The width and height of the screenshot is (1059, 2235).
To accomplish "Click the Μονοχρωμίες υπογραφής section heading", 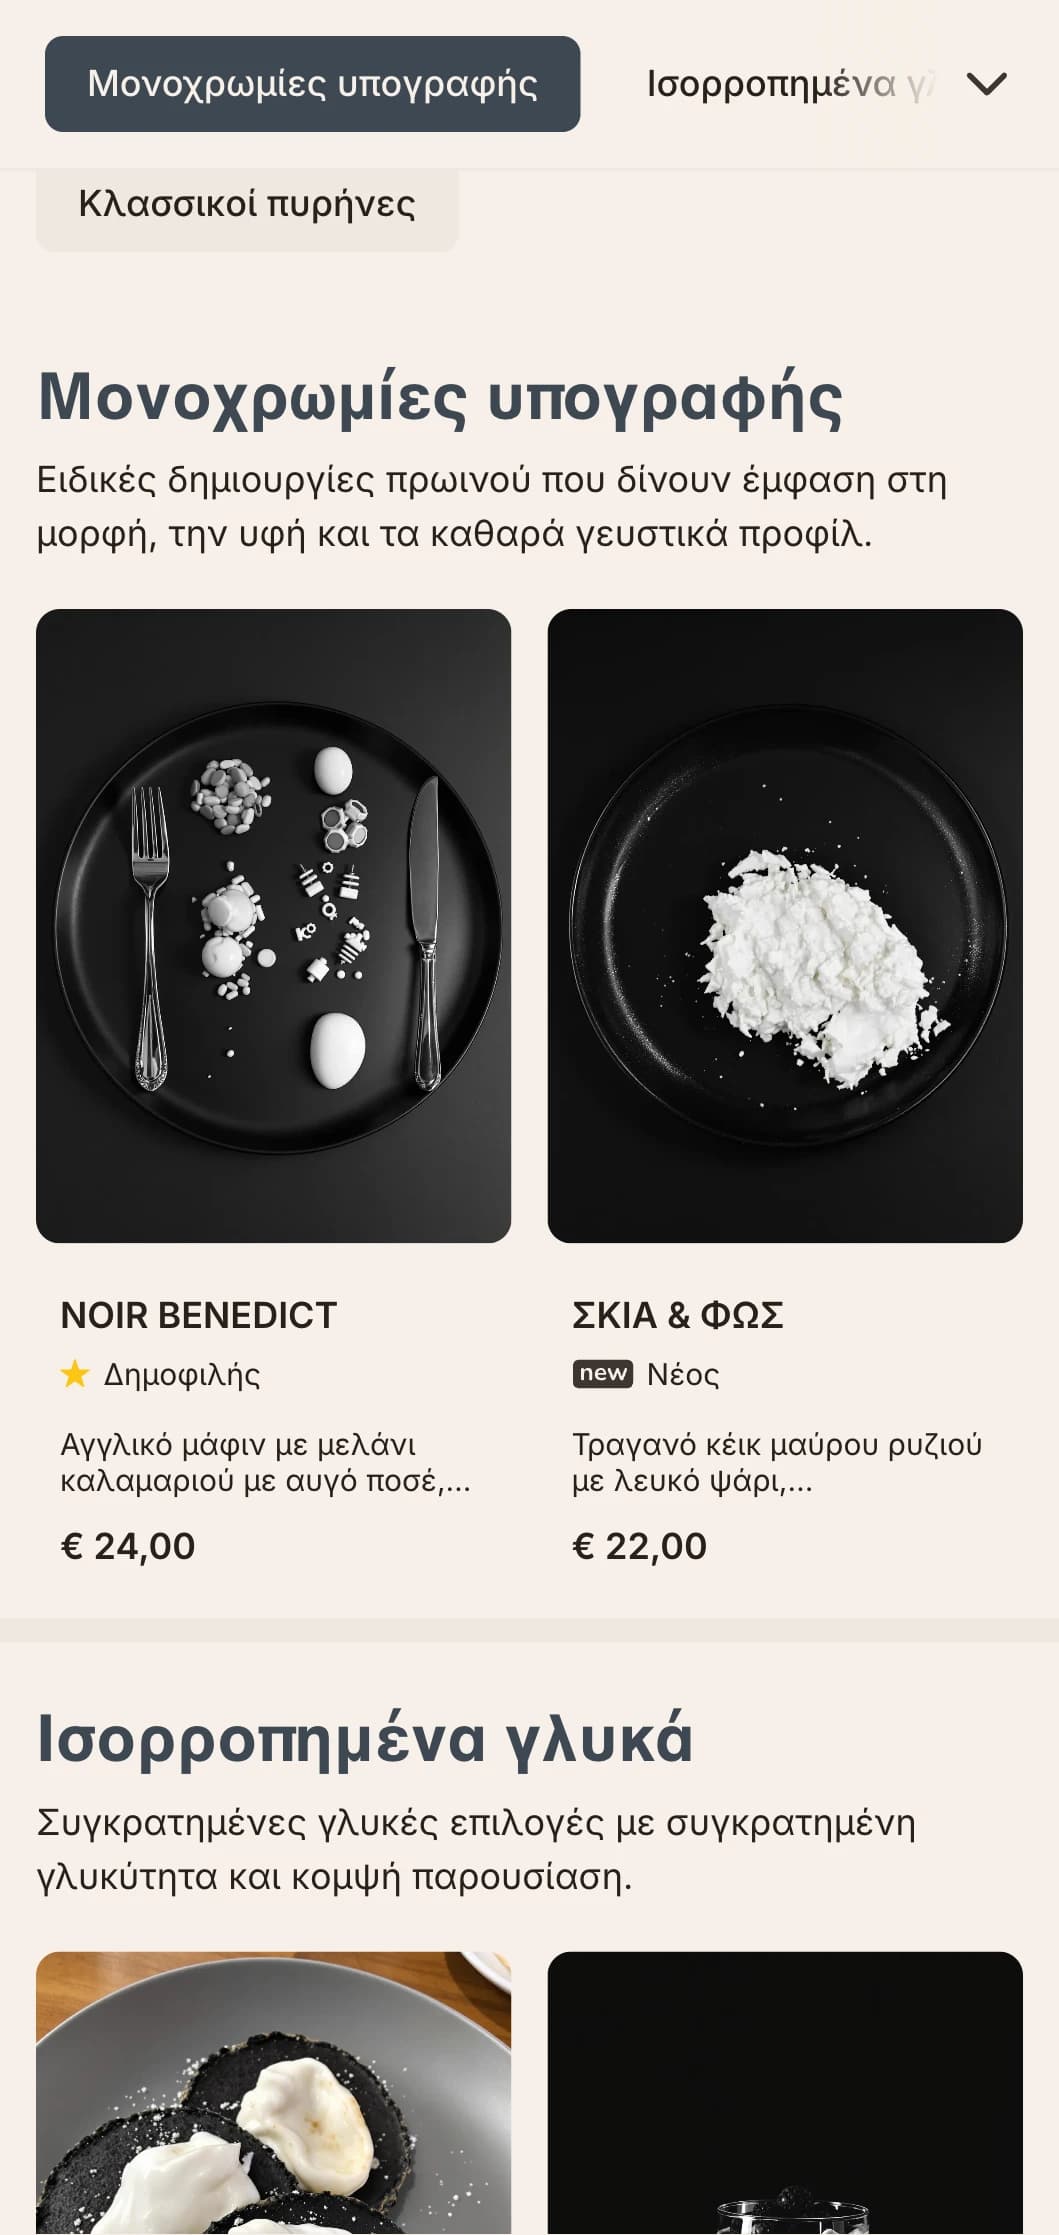I will [440, 398].
